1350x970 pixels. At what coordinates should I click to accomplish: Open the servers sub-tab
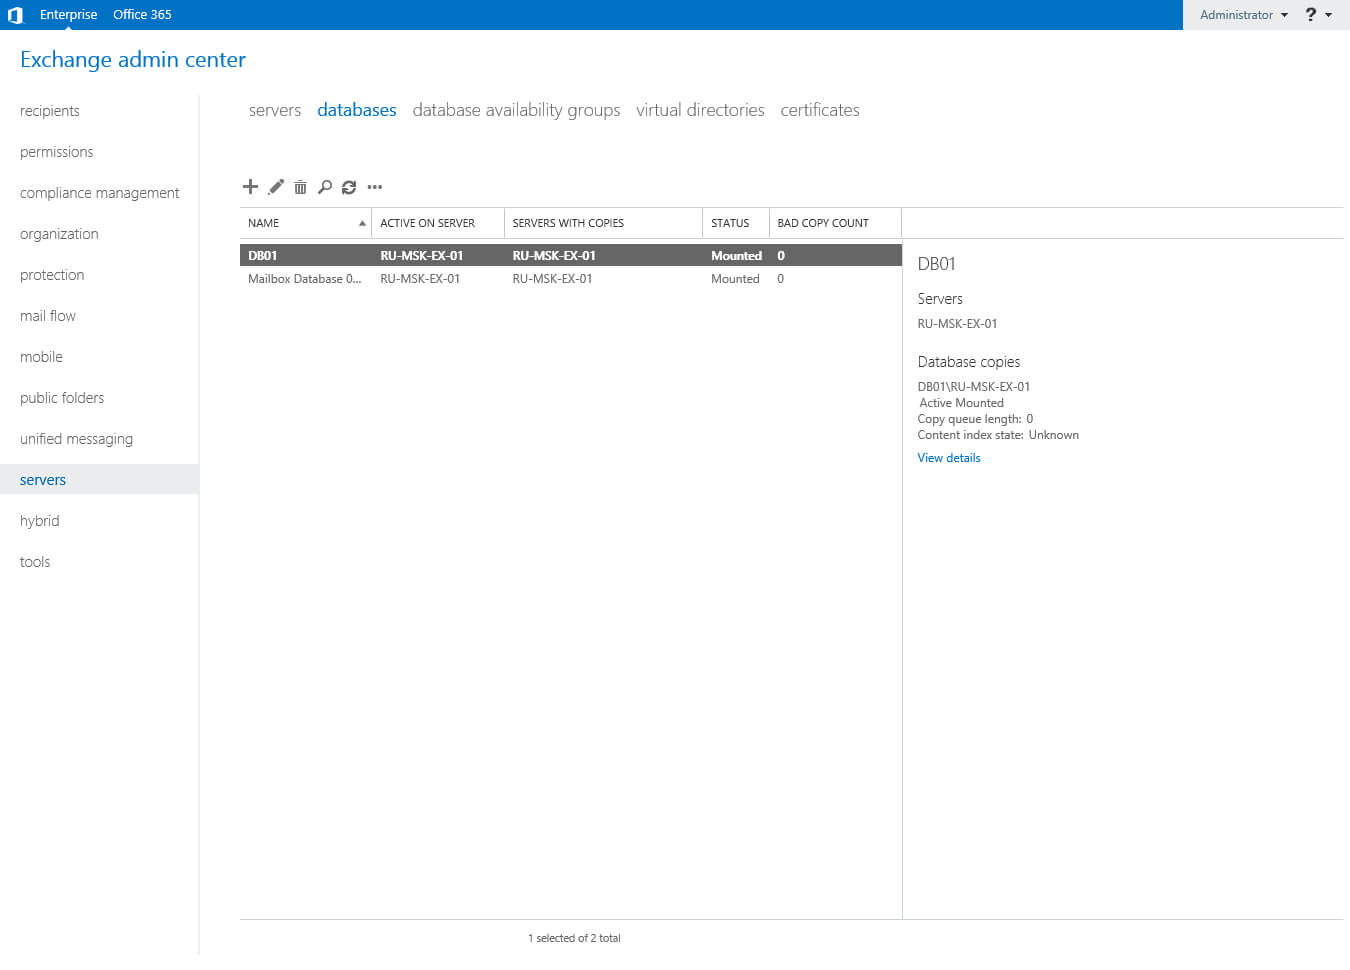[x=275, y=110]
